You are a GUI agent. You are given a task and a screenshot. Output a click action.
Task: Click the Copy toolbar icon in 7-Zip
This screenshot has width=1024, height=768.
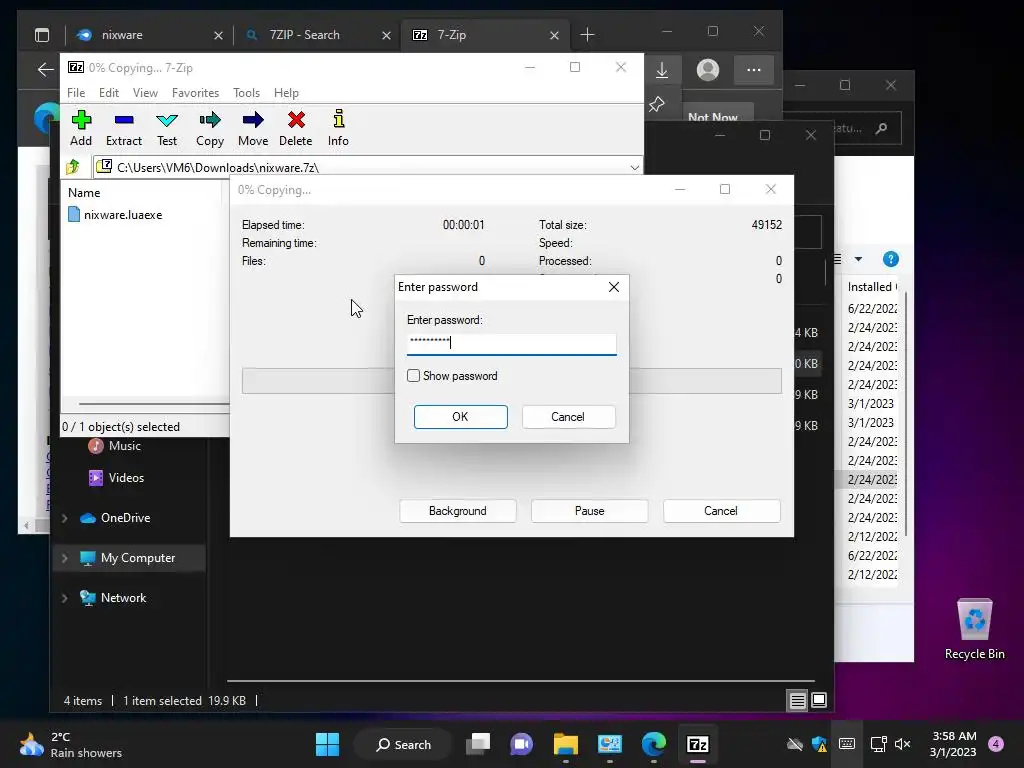point(210,128)
